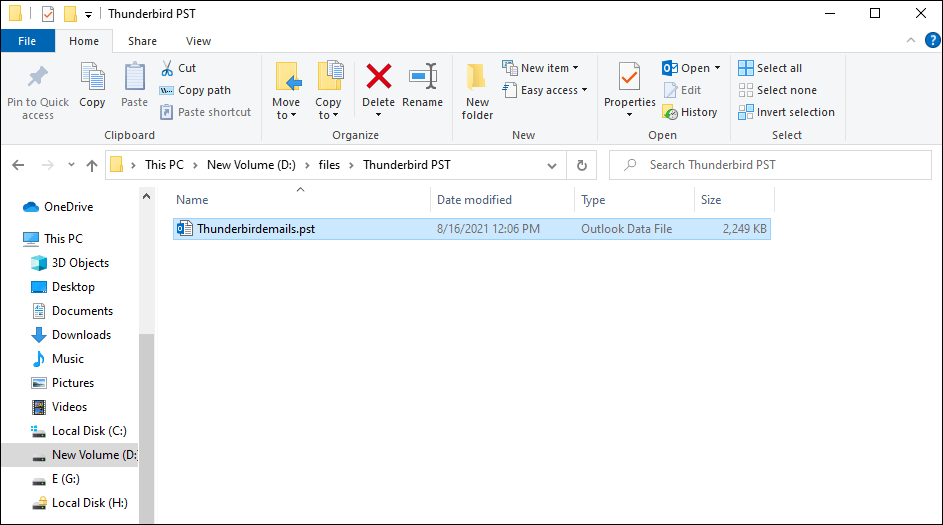
Task: Sort by the Type column header
Action: coord(634,200)
